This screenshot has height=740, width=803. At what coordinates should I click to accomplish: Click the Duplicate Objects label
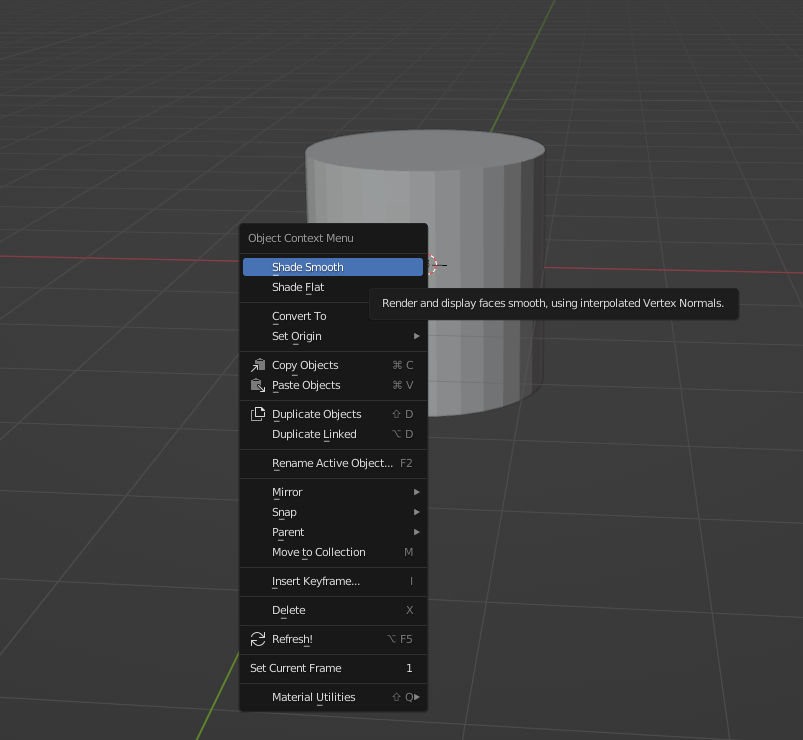pyautogui.click(x=316, y=414)
